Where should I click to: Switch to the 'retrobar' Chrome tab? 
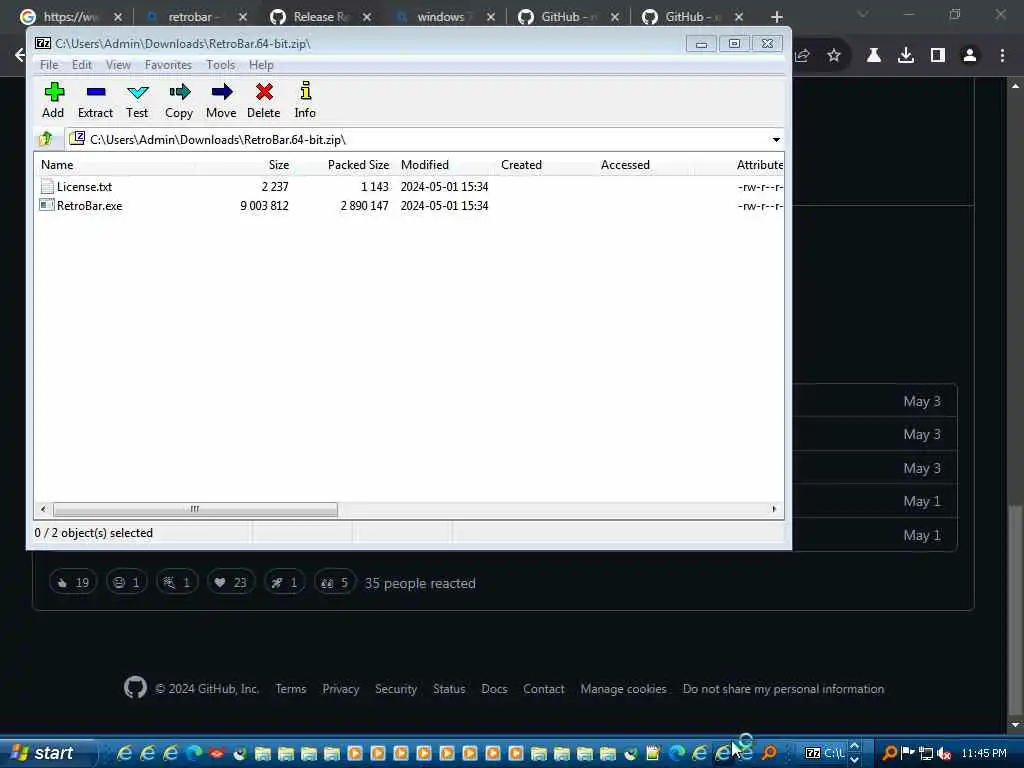pos(196,16)
